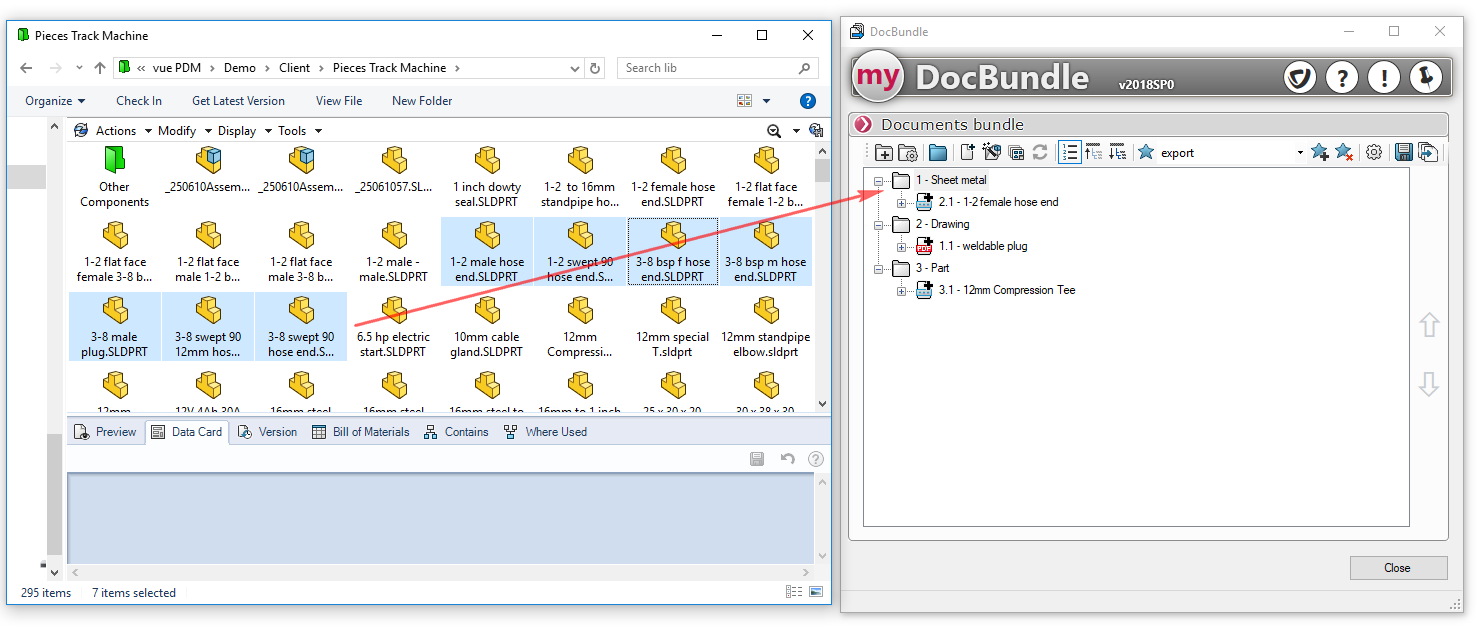This screenshot has width=1481, height=631.
Task: Click the delete favorite star-x icon
Action: tap(1343, 153)
